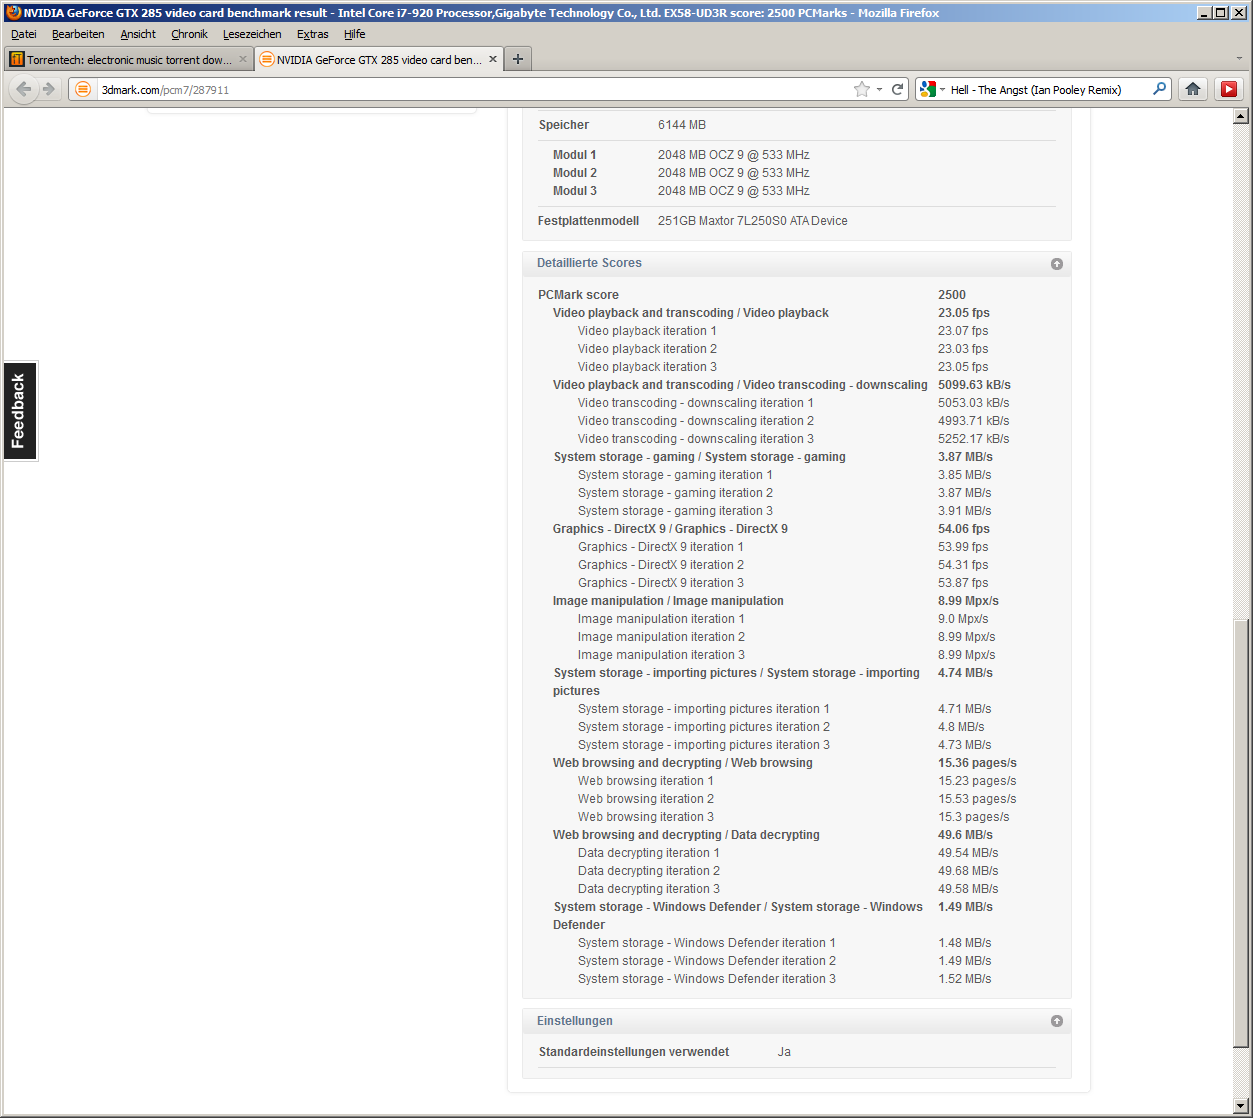Click the PCMark score value 2500
This screenshot has height=1118, width=1253.
(x=952, y=295)
